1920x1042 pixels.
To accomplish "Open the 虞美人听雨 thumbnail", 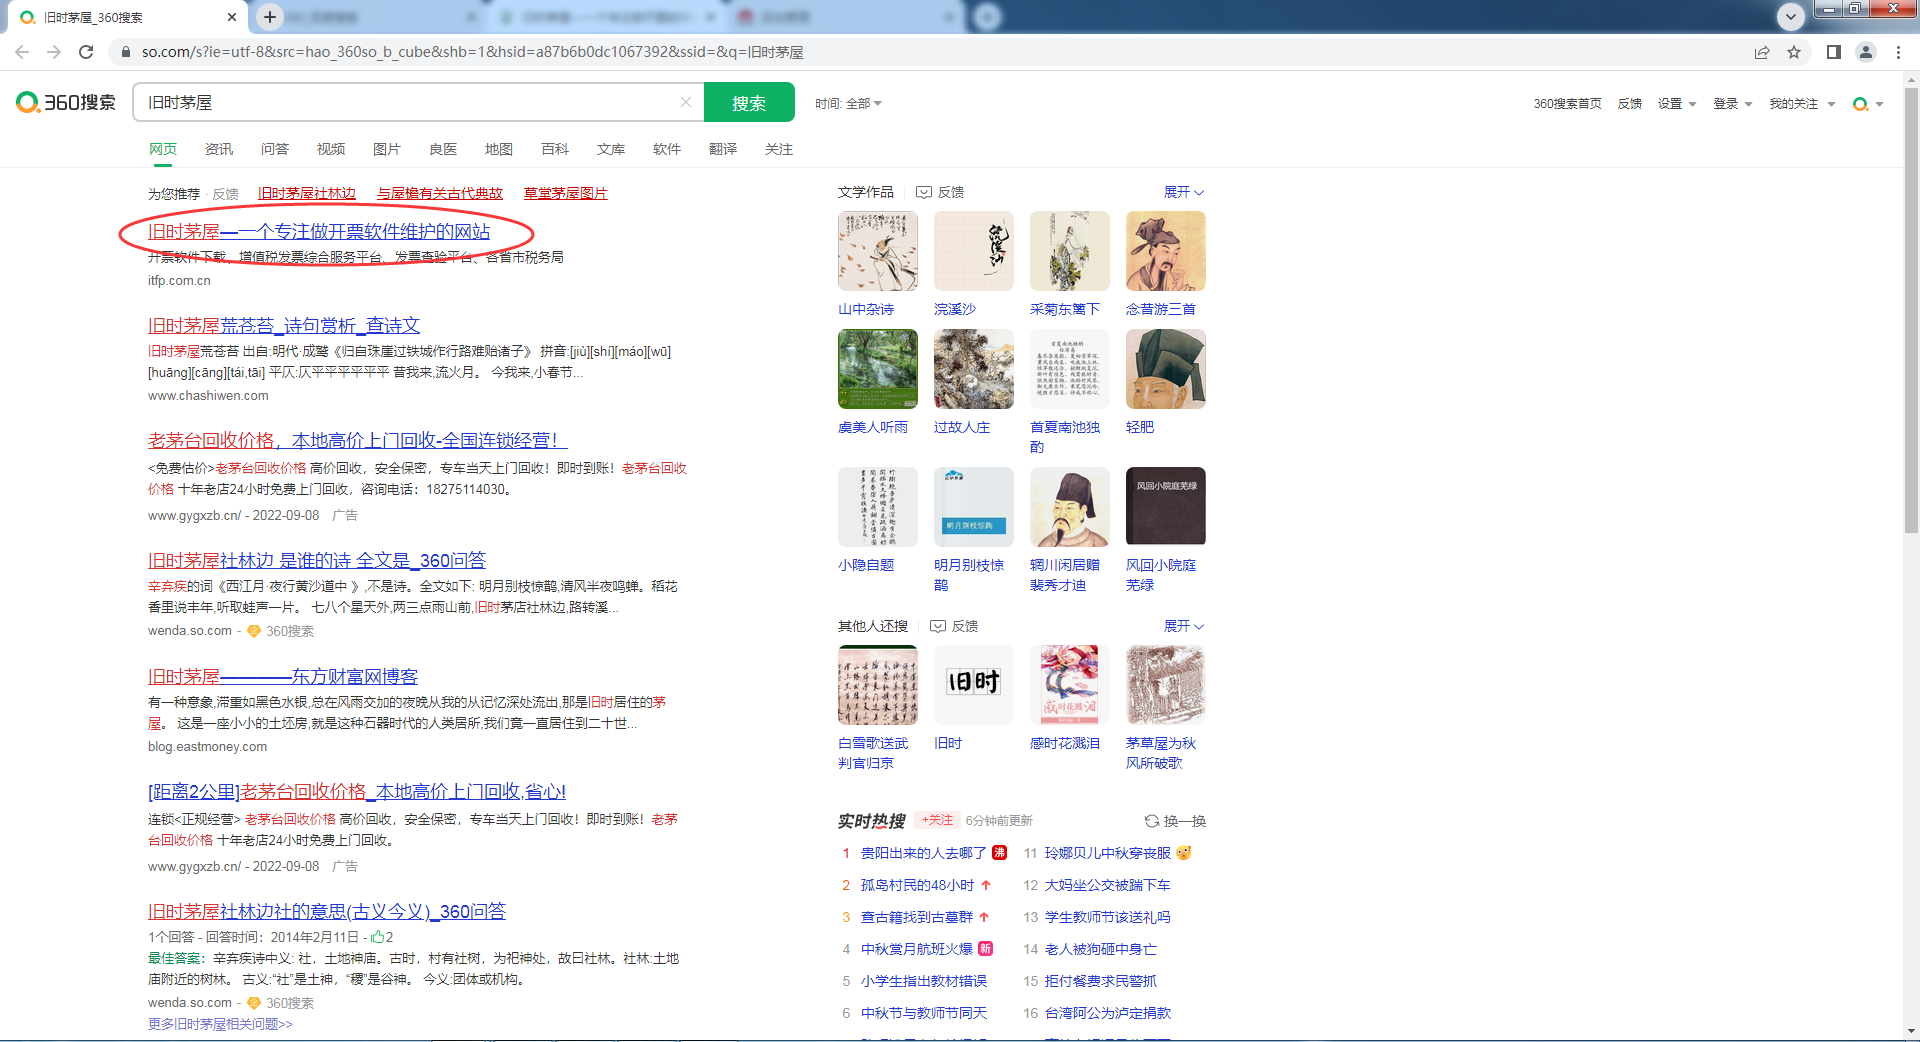I will coord(878,369).
